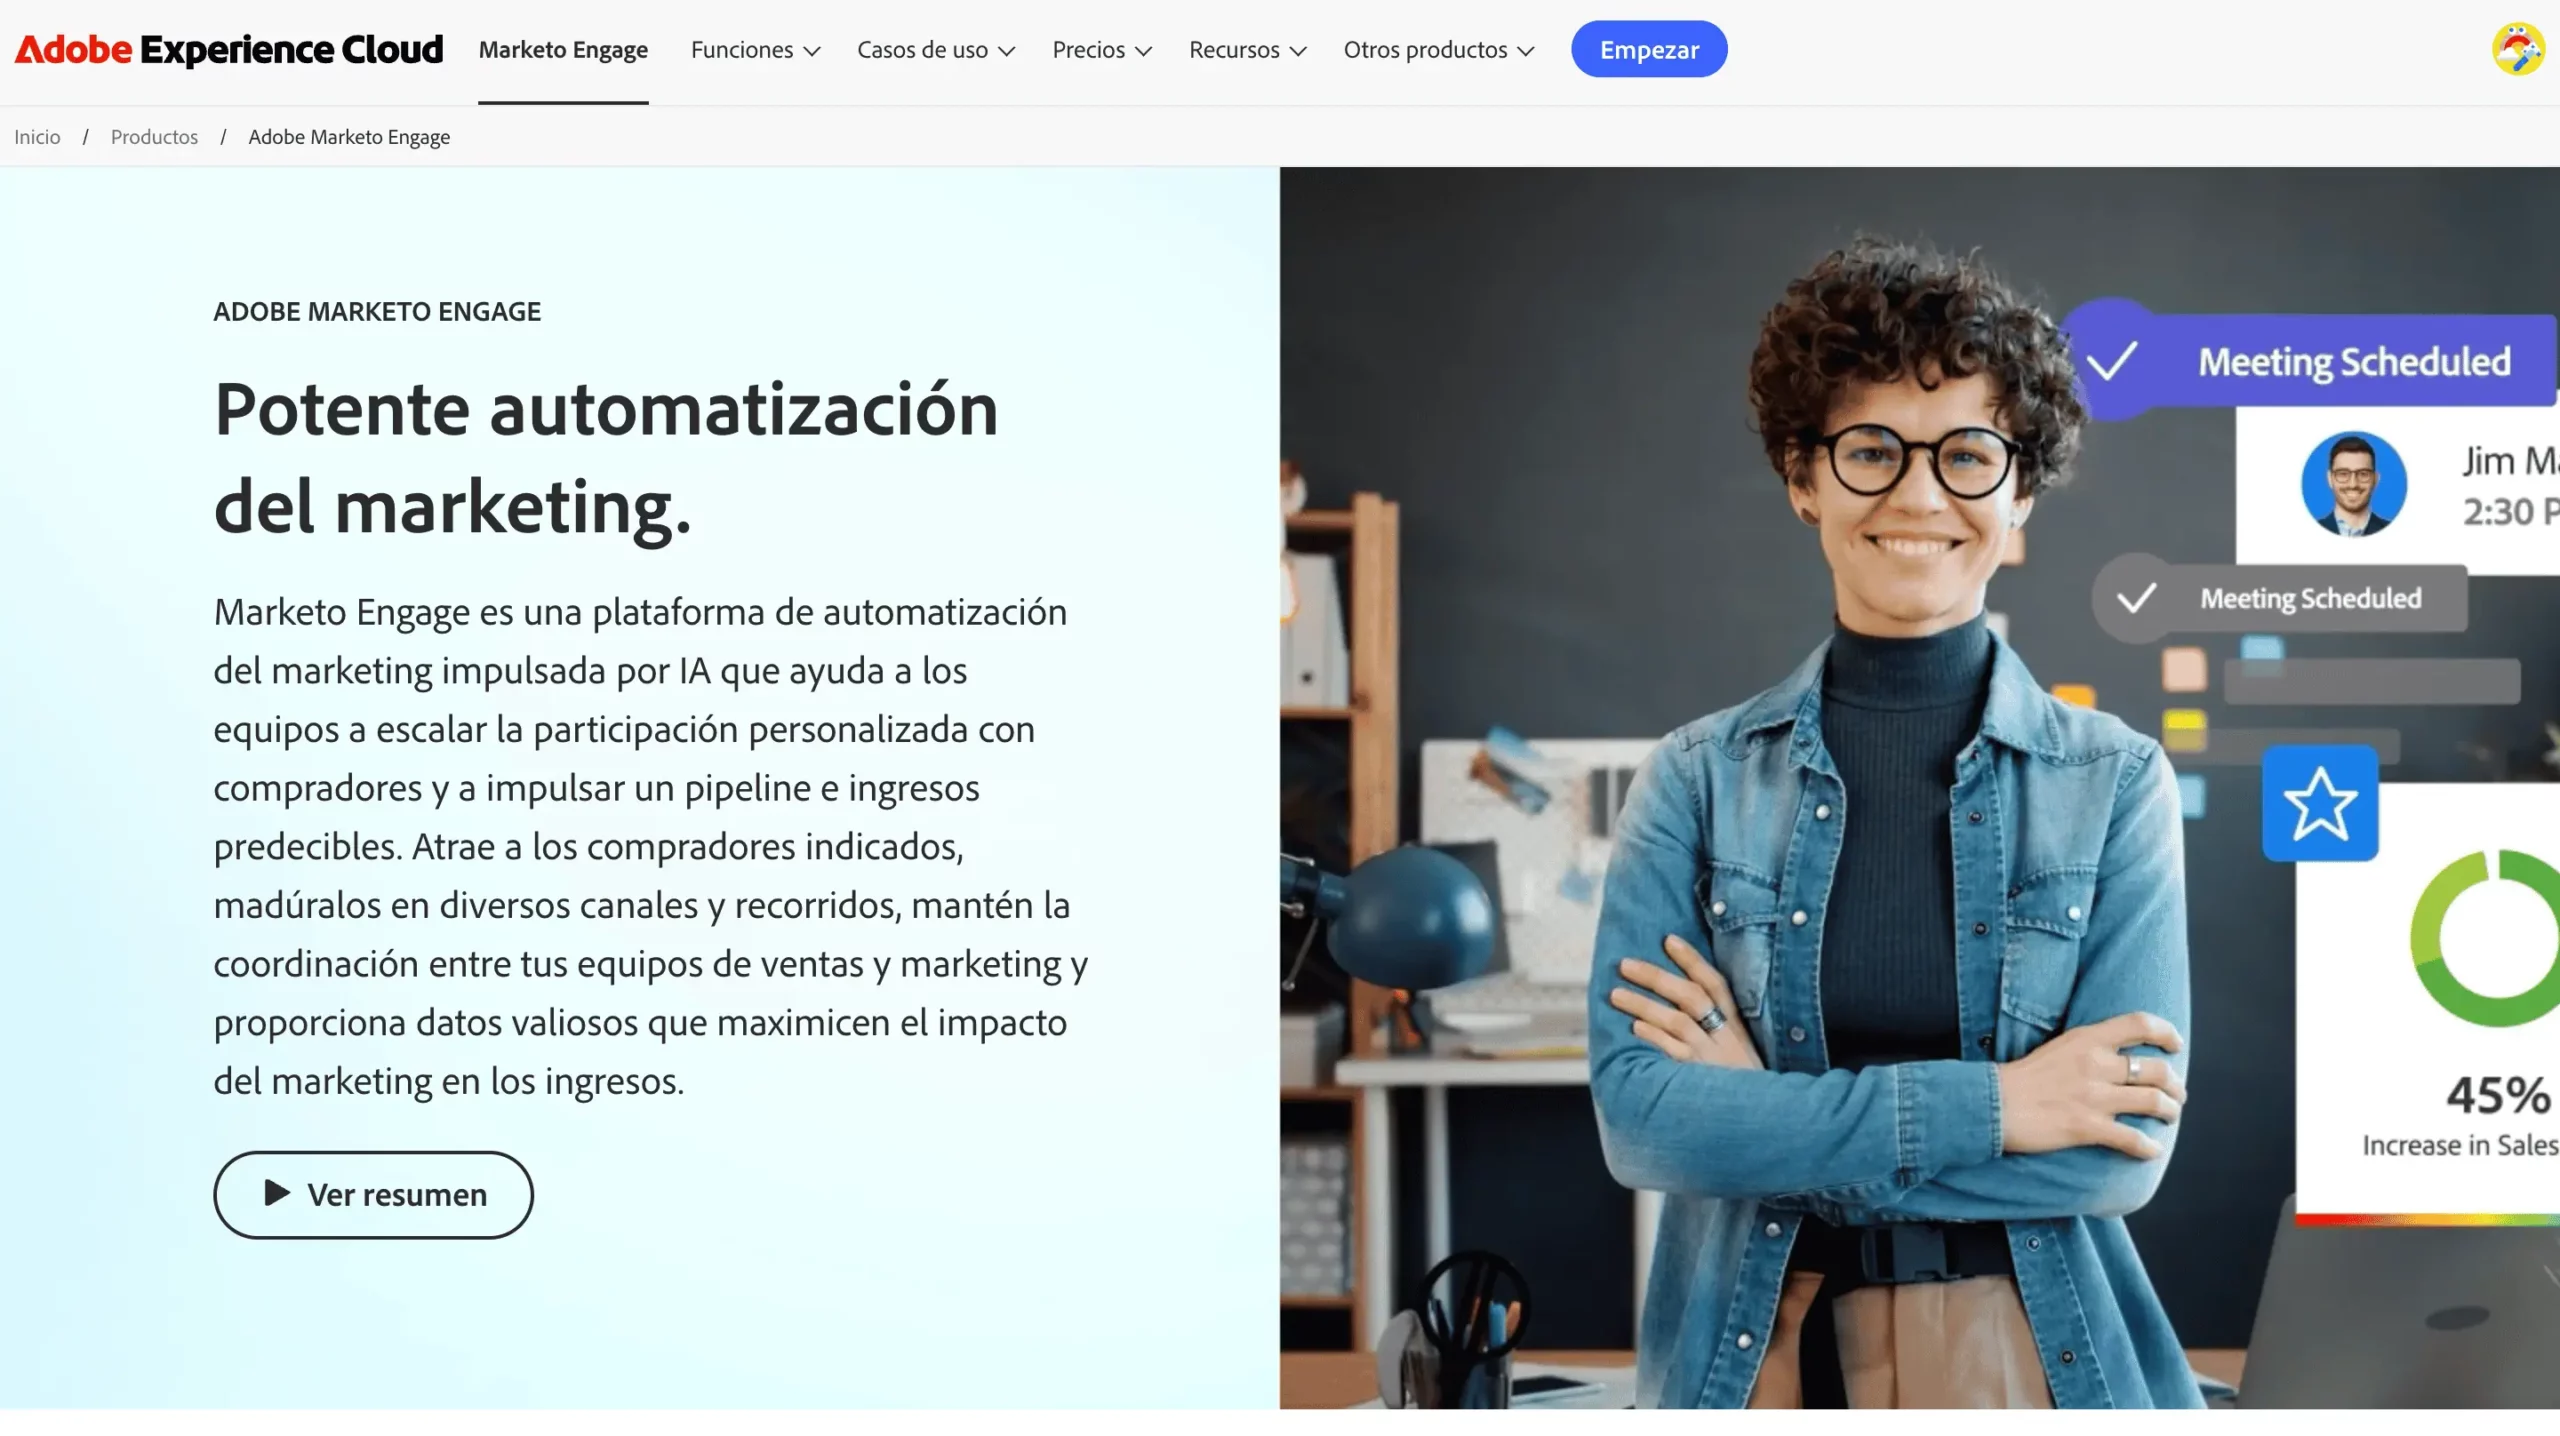
Task: Click the Empezar button
Action: [1649, 49]
